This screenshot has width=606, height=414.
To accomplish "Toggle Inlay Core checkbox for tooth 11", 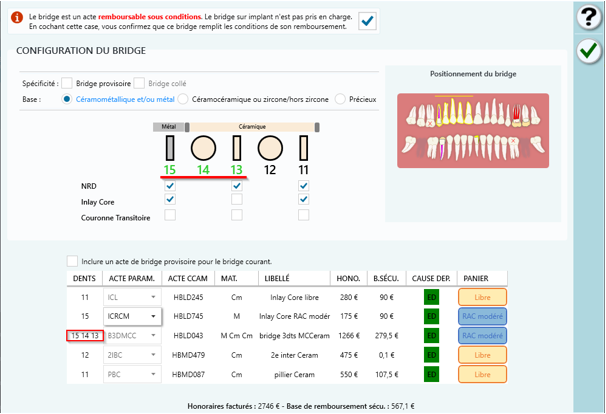I will tap(304, 199).
